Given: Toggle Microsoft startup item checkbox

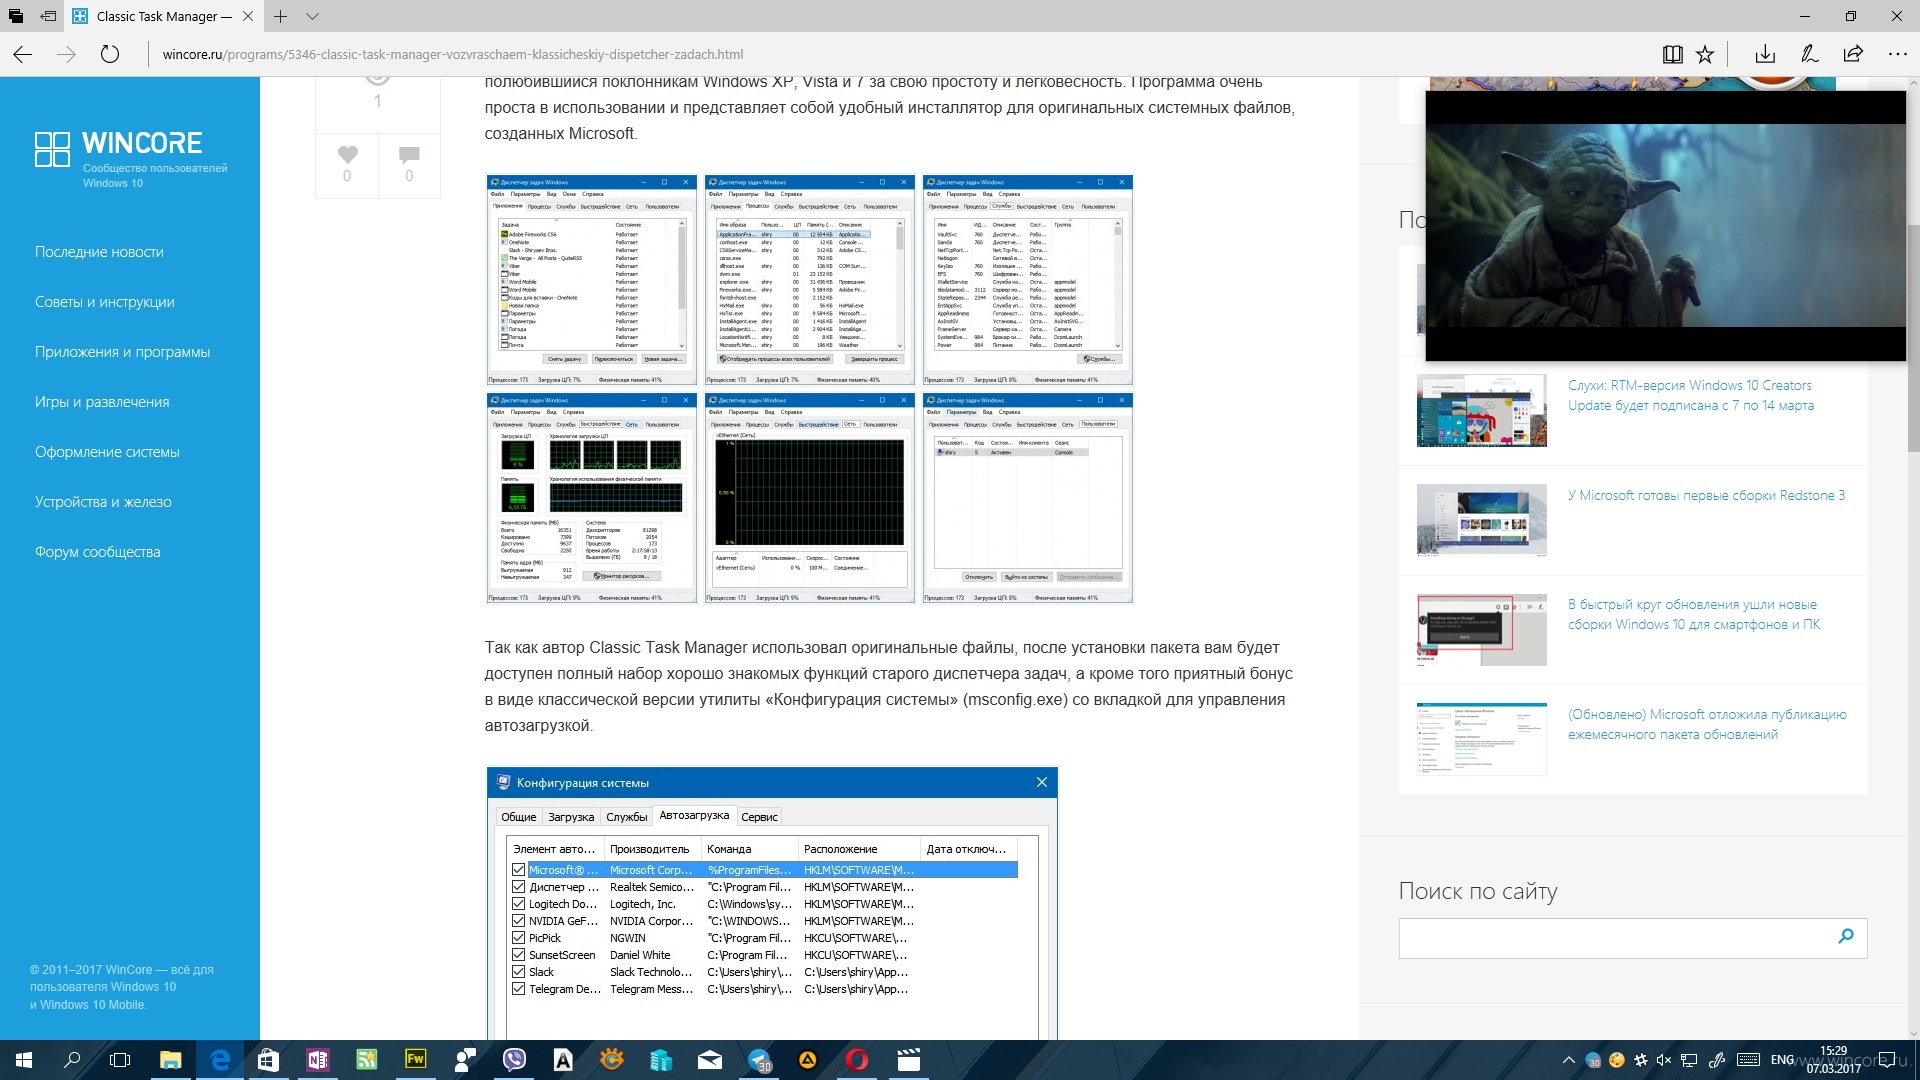Looking at the screenshot, I should pyautogui.click(x=518, y=870).
